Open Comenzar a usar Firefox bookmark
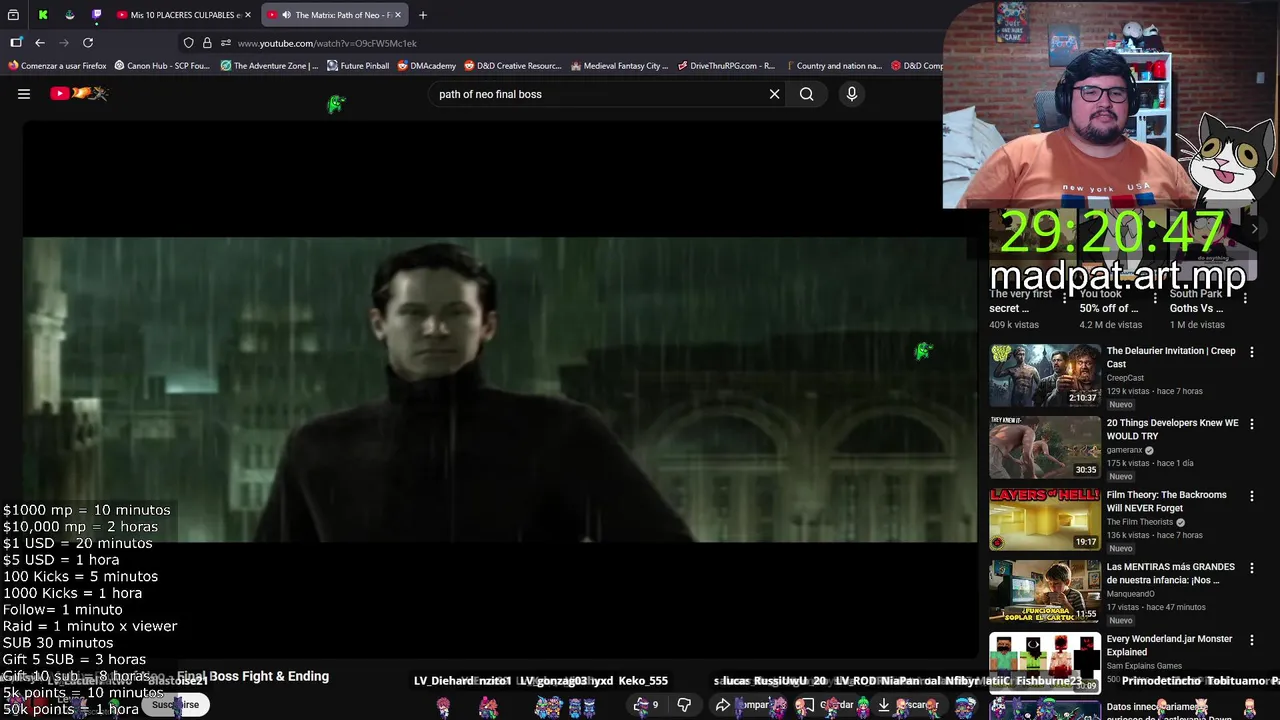 57,66
